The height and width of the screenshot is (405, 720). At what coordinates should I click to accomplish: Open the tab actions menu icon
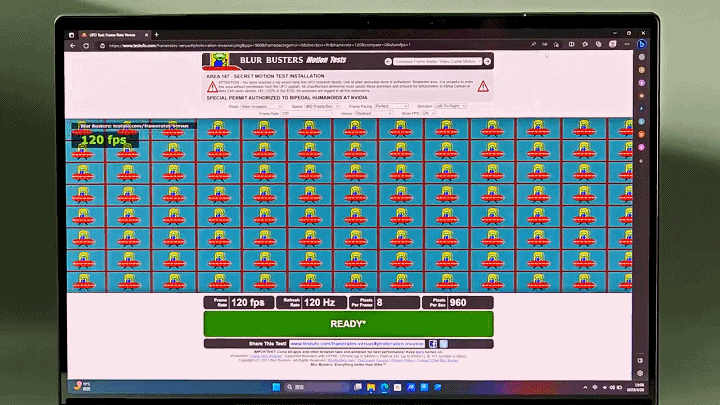pos(71,35)
